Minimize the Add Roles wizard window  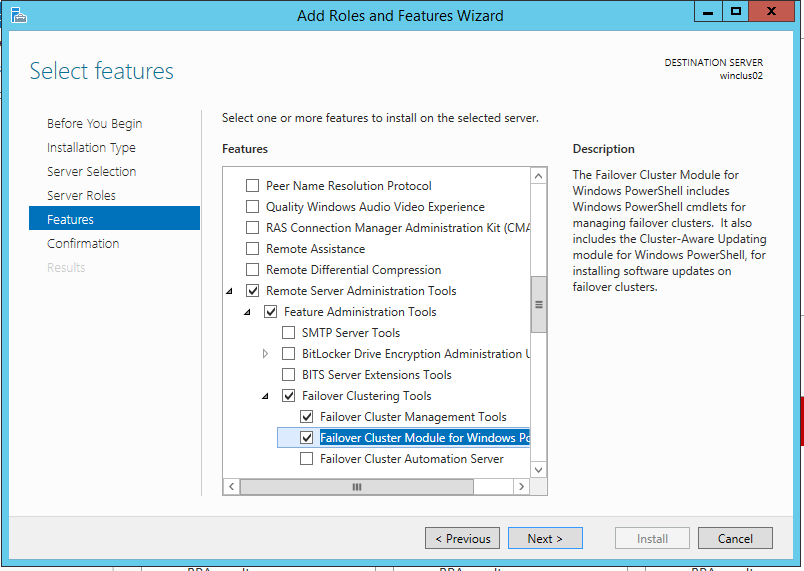click(x=708, y=12)
